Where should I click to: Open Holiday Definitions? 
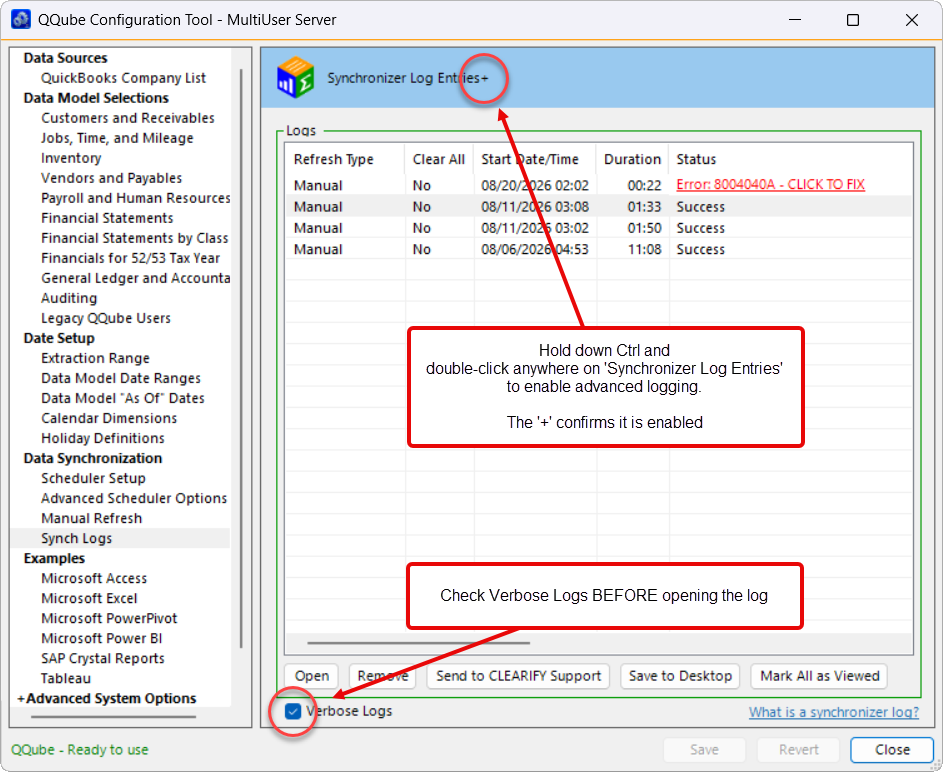(103, 438)
